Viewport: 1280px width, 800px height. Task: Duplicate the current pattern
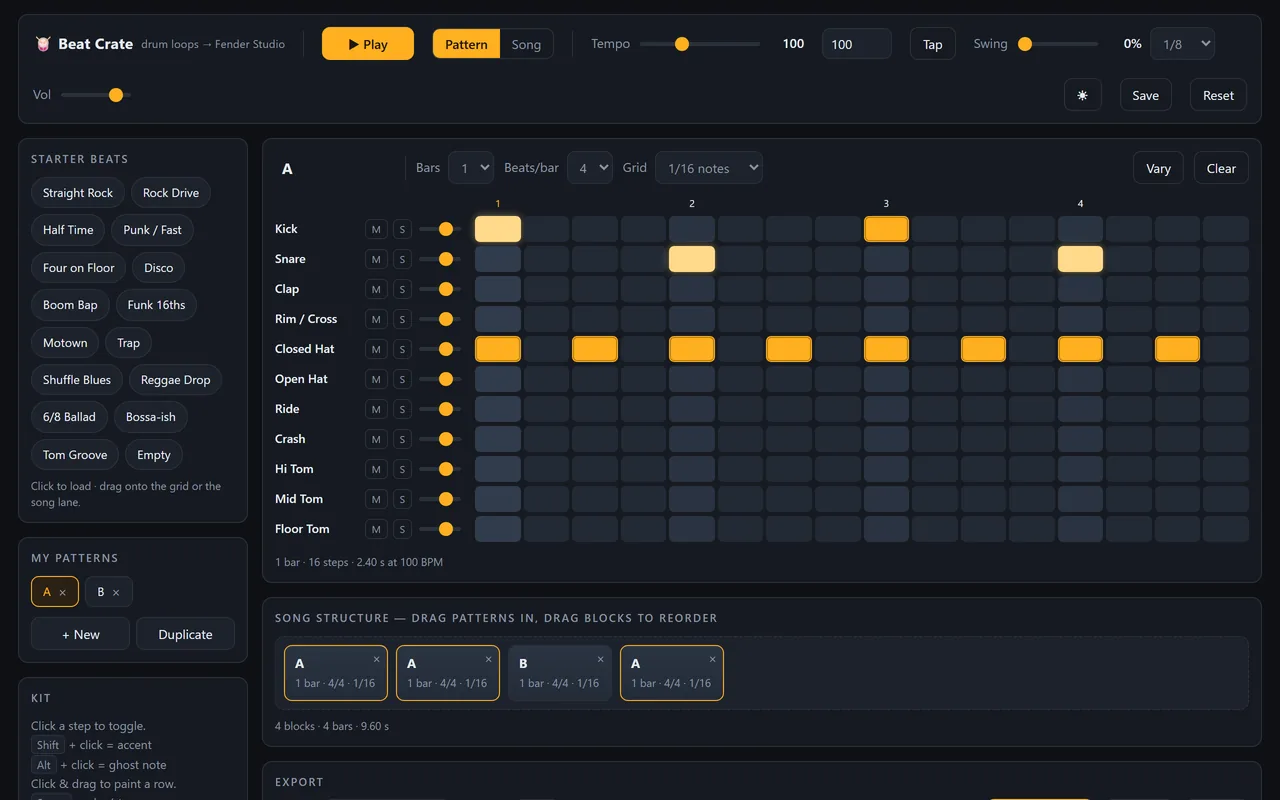pyautogui.click(x=186, y=634)
